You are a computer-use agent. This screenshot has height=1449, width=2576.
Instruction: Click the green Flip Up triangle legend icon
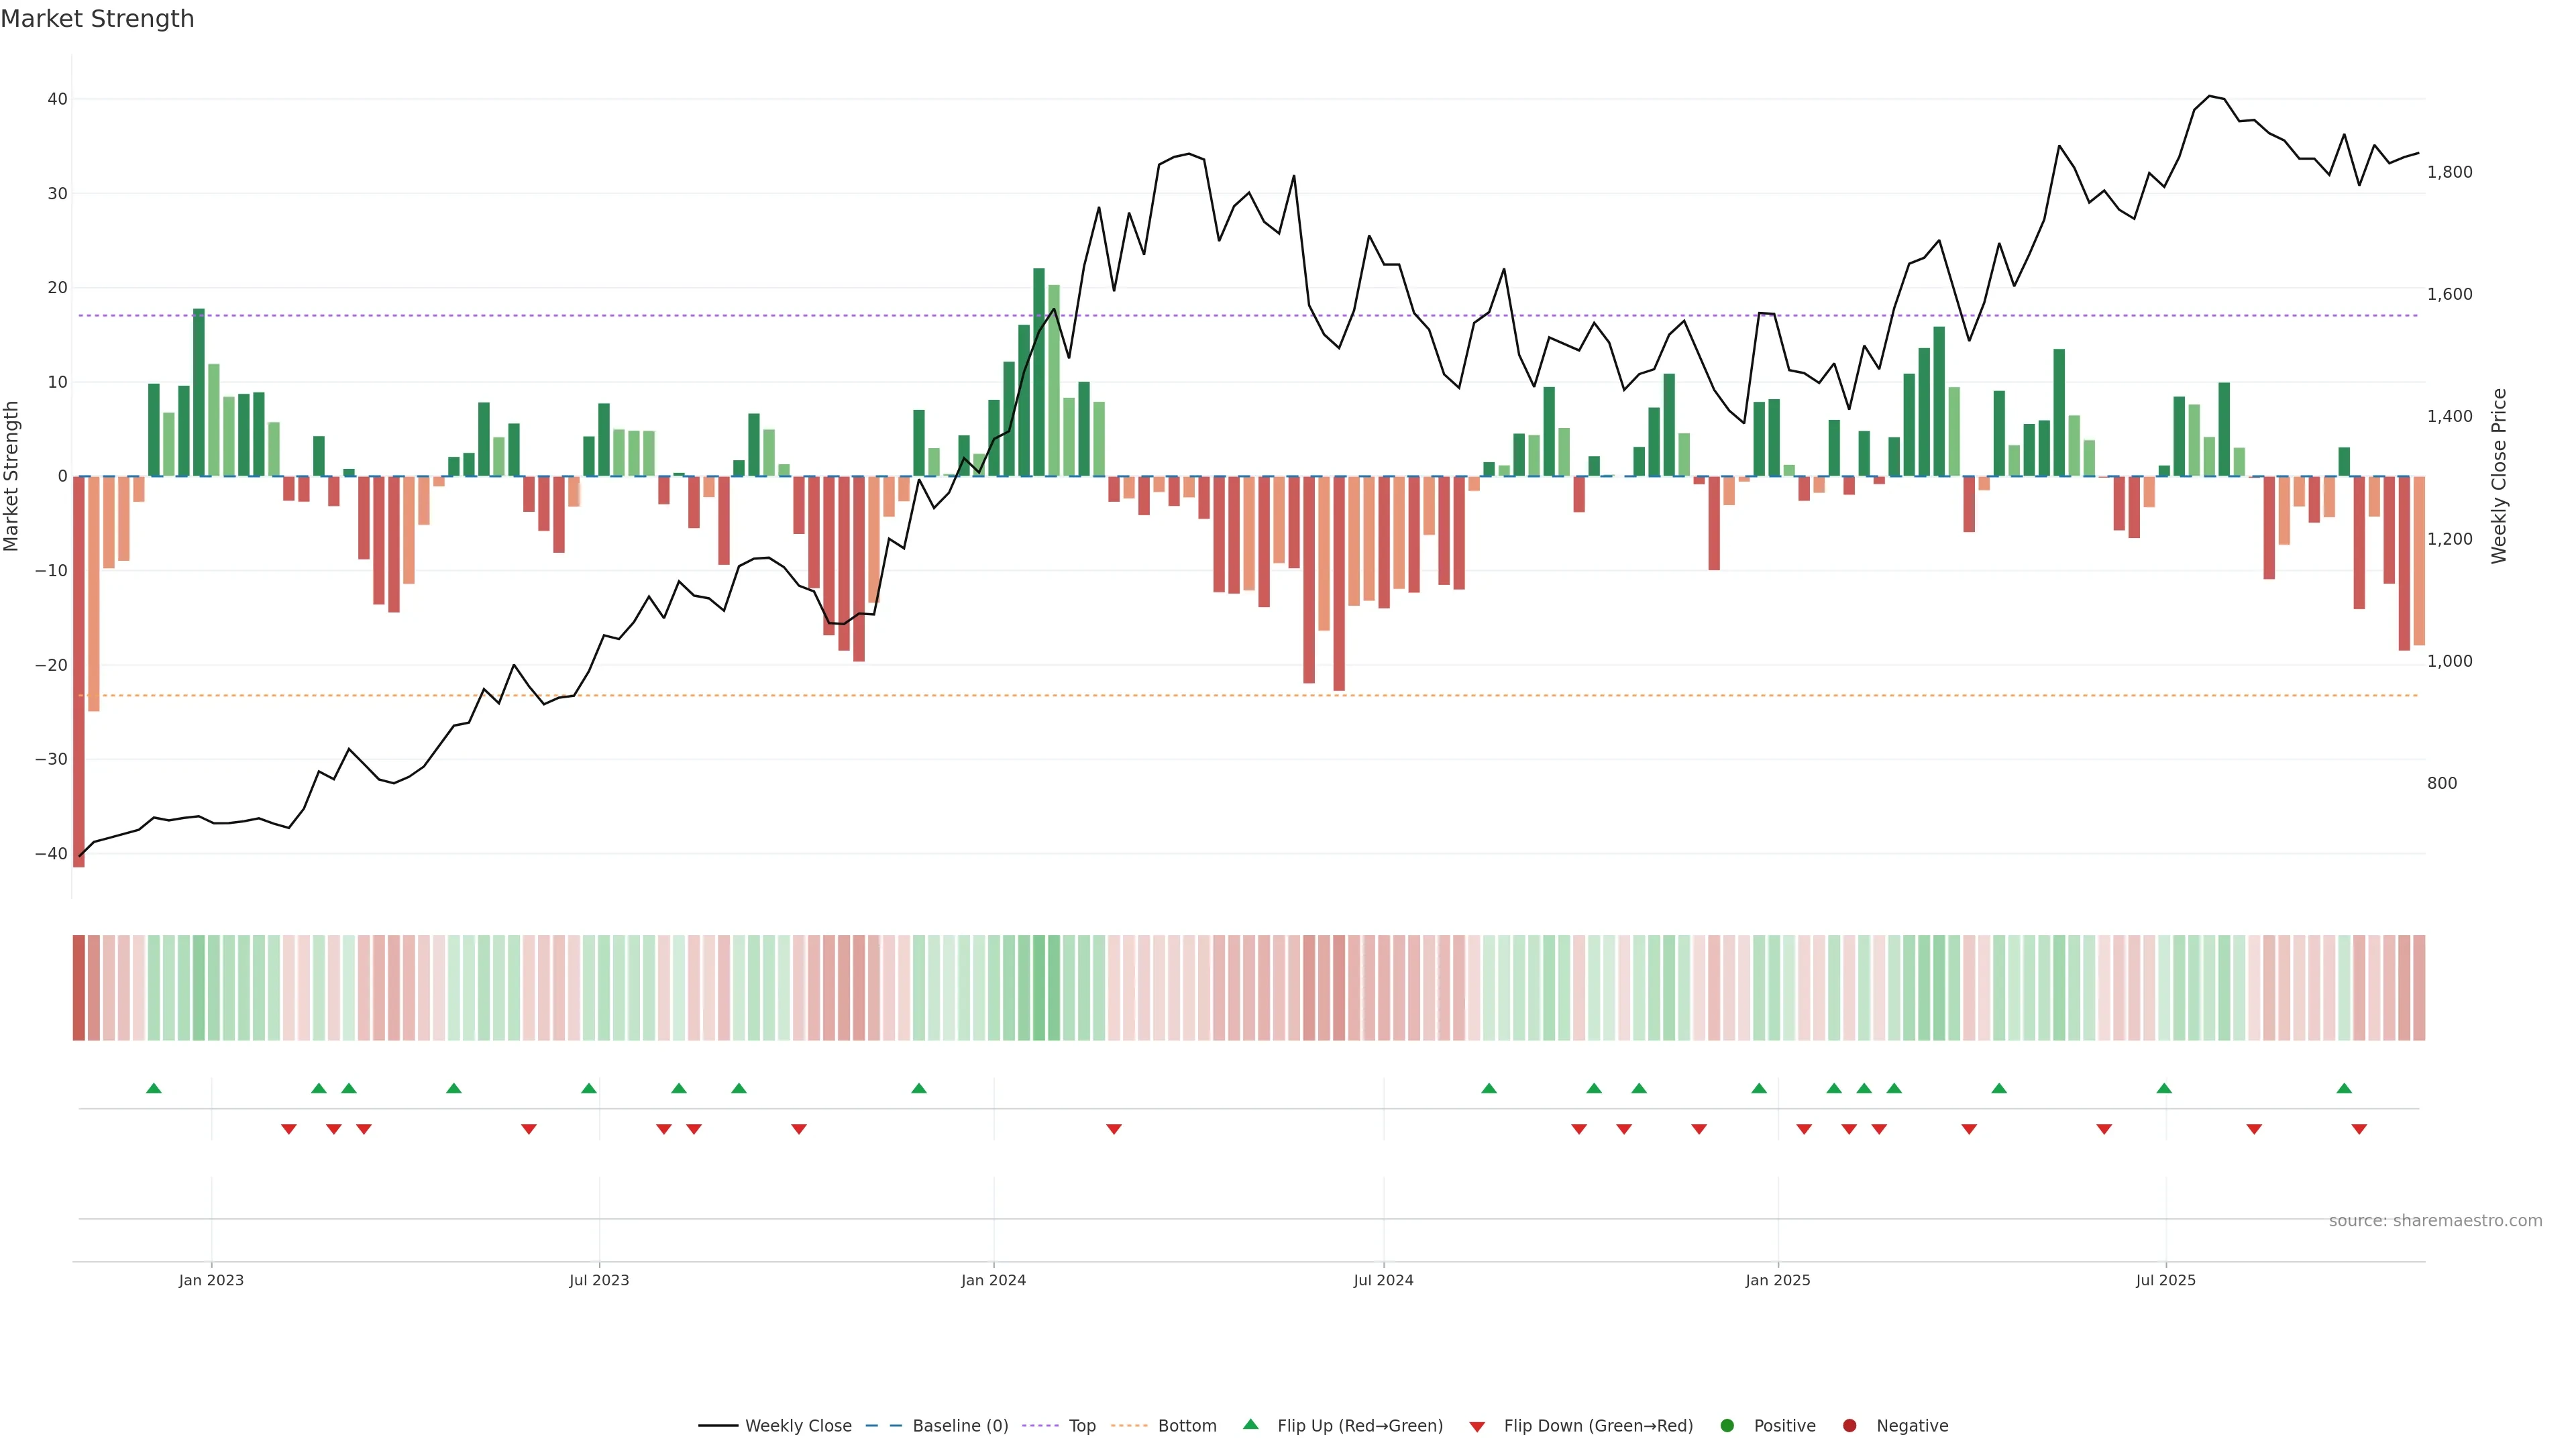[x=1250, y=1424]
